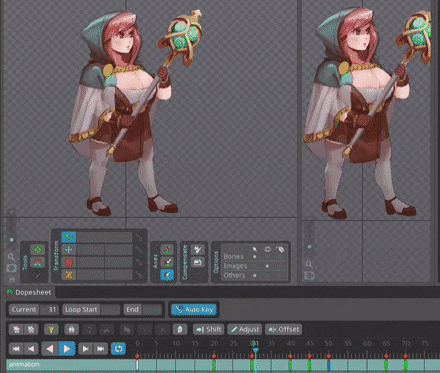Select the Weights tool in Tools panel

(x=38, y=262)
